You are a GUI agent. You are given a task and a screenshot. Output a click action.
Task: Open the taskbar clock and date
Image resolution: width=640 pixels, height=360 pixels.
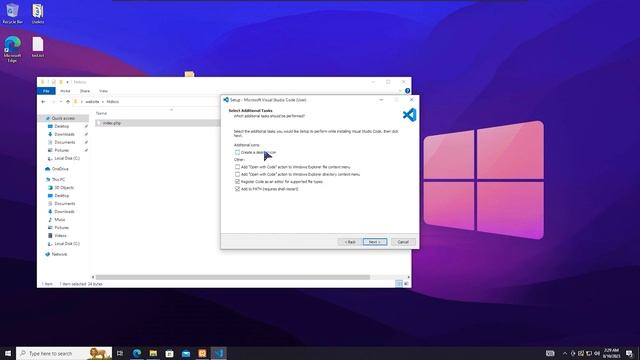click(x=611, y=353)
